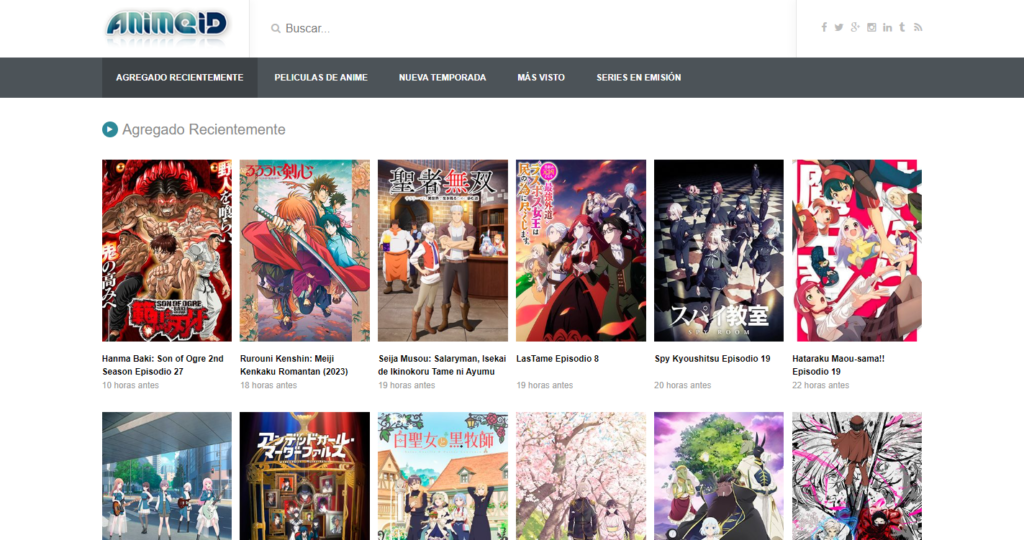Open the Instagram social icon
Screen dimensions: 1024x540
click(x=871, y=27)
